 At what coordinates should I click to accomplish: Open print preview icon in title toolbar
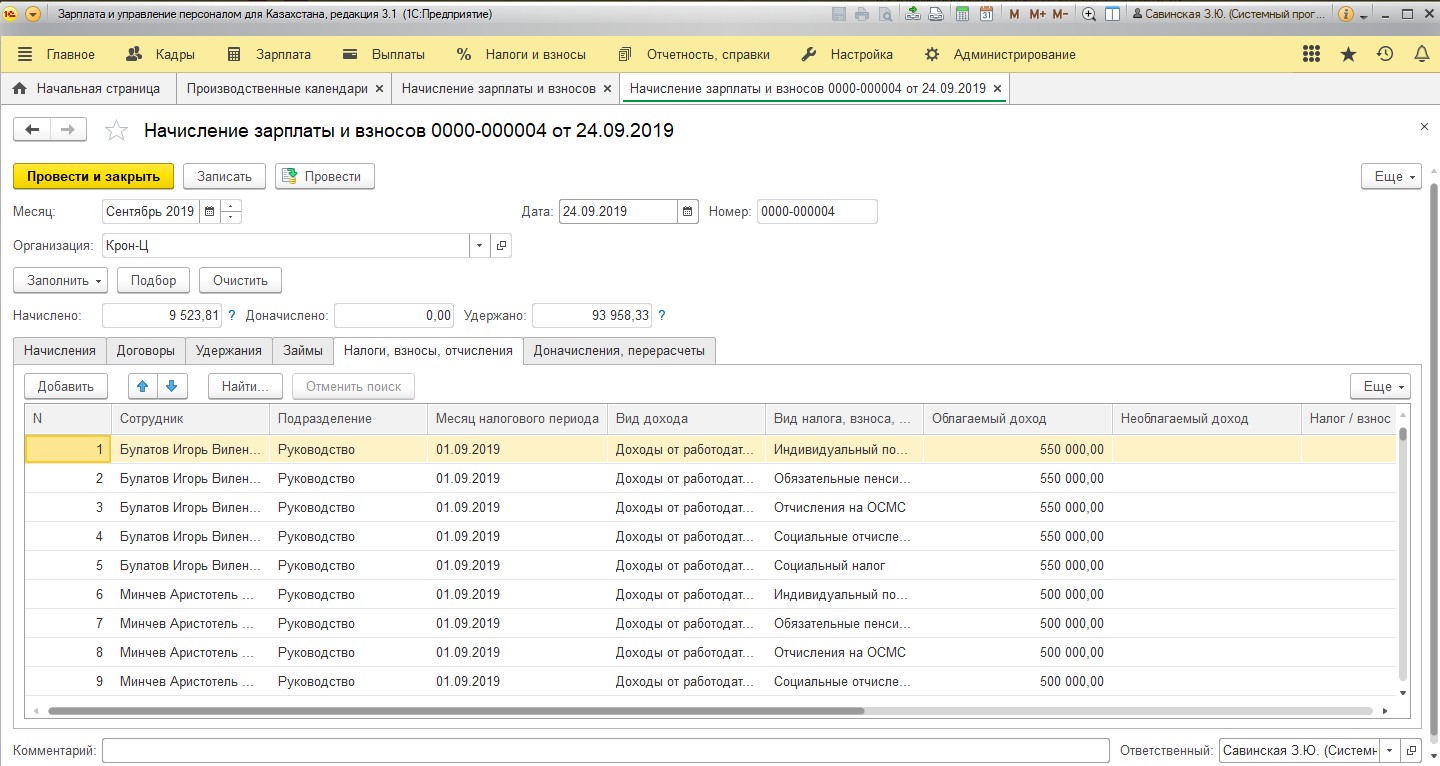coord(884,14)
